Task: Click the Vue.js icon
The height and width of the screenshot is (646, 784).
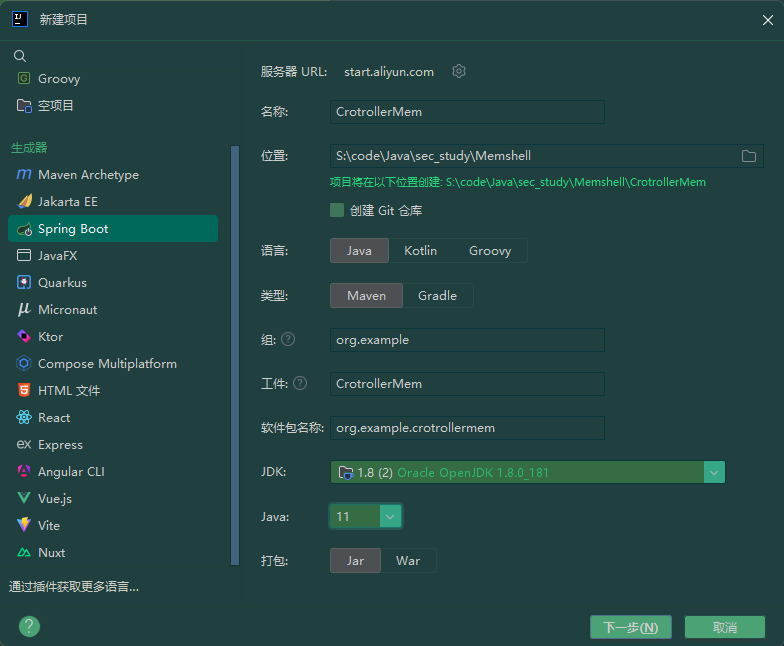Action: tap(24, 498)
